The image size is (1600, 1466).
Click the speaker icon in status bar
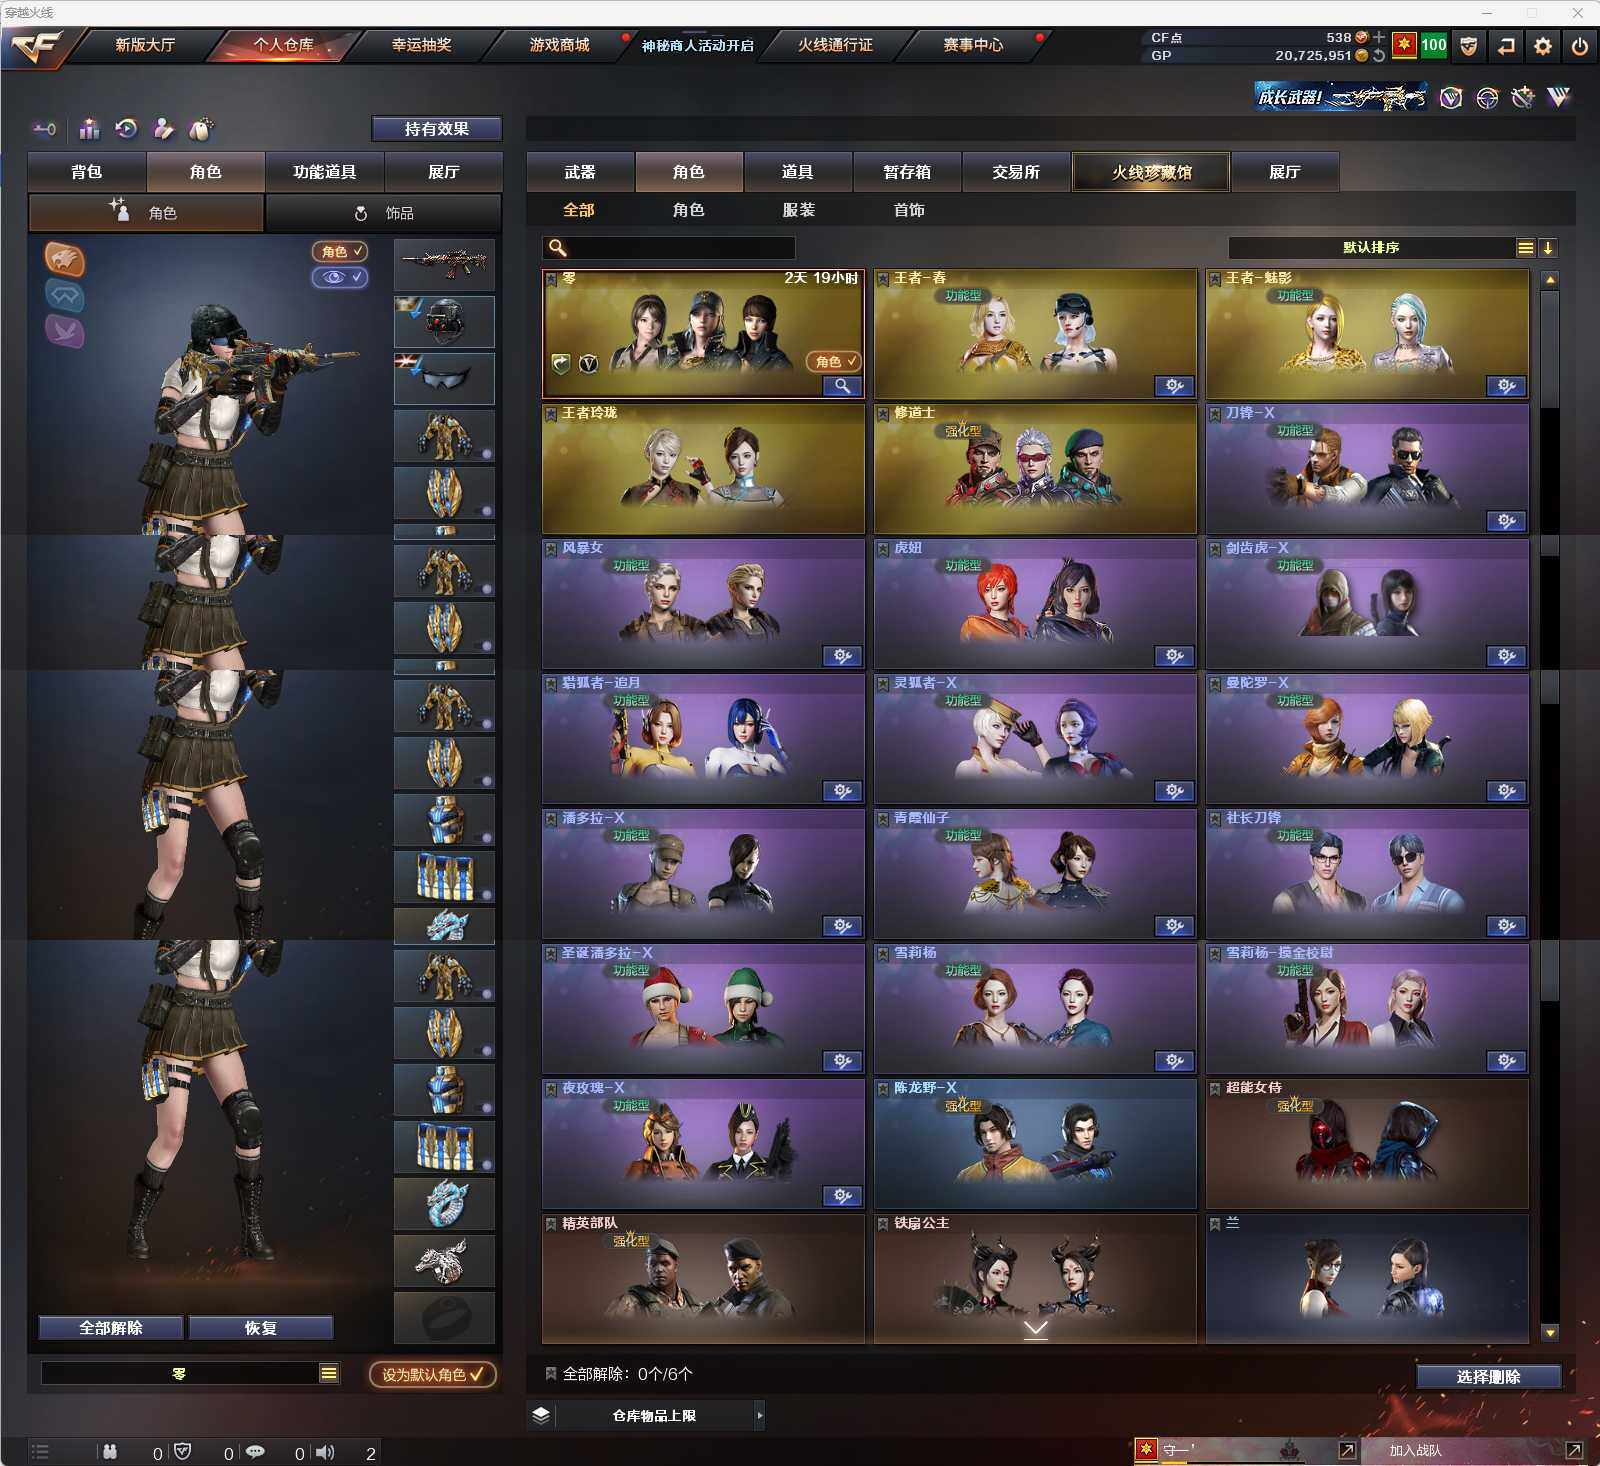point(325,1452)
